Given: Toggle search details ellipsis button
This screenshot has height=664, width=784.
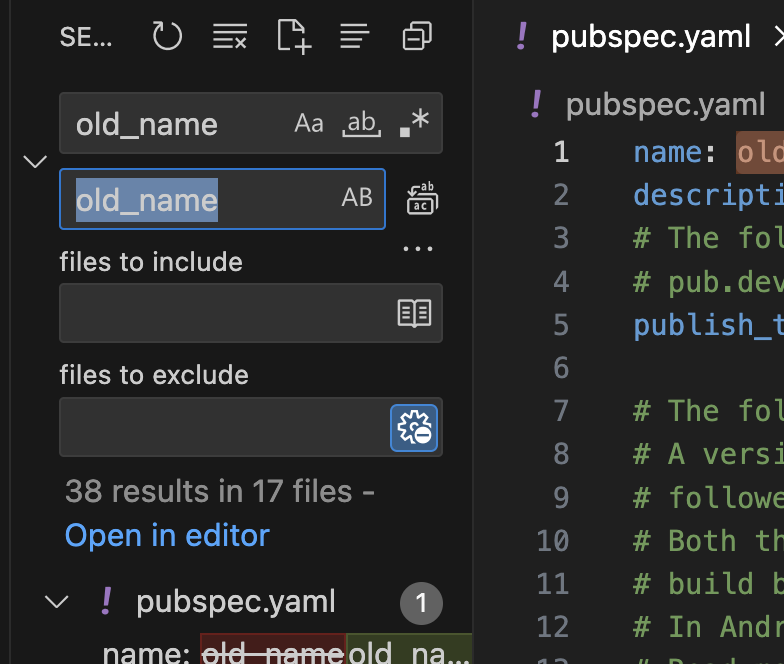Looking at the screenshot, I should click(x=417, y=249).
